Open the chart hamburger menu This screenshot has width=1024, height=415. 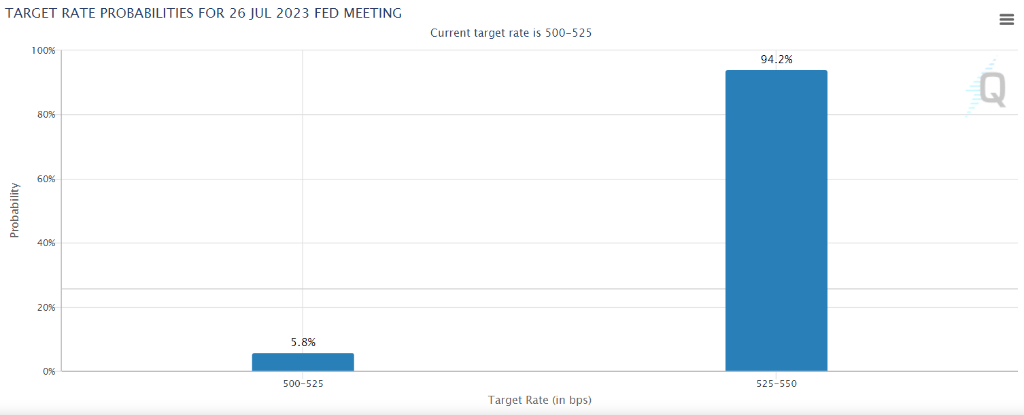[x=1006, y=20]
